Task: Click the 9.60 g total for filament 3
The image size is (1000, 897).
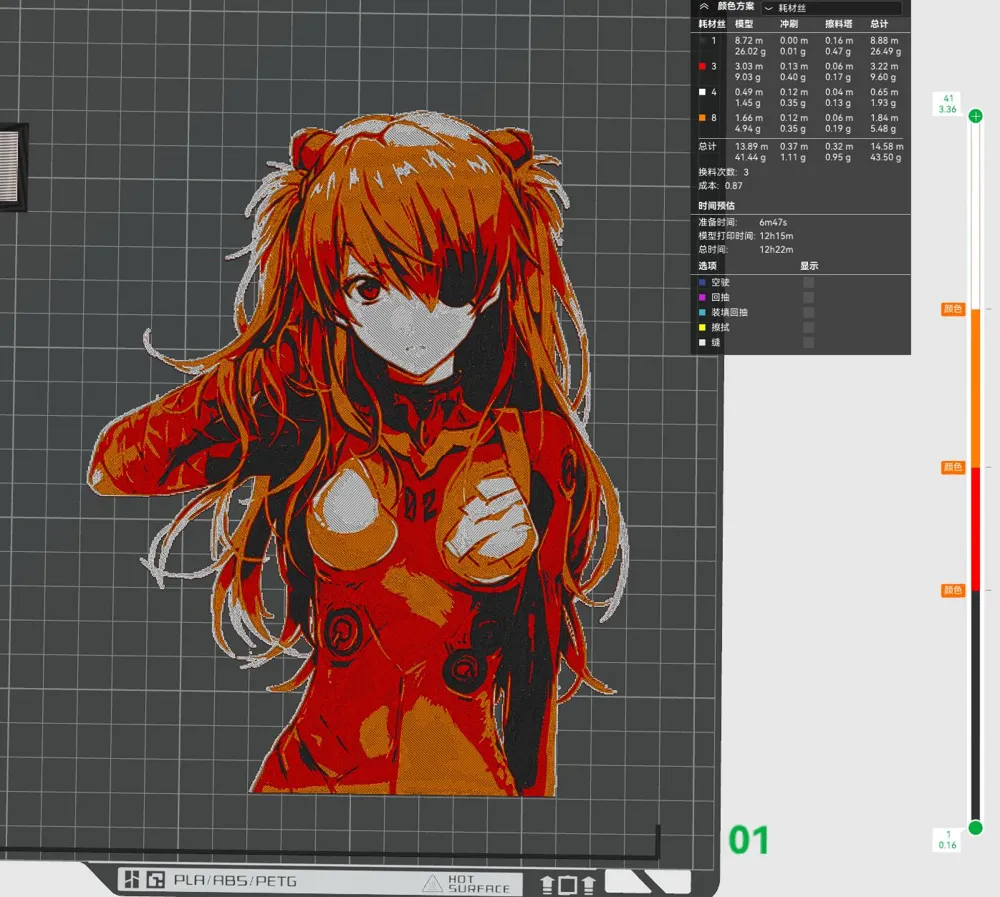Action: click(883, 77)
